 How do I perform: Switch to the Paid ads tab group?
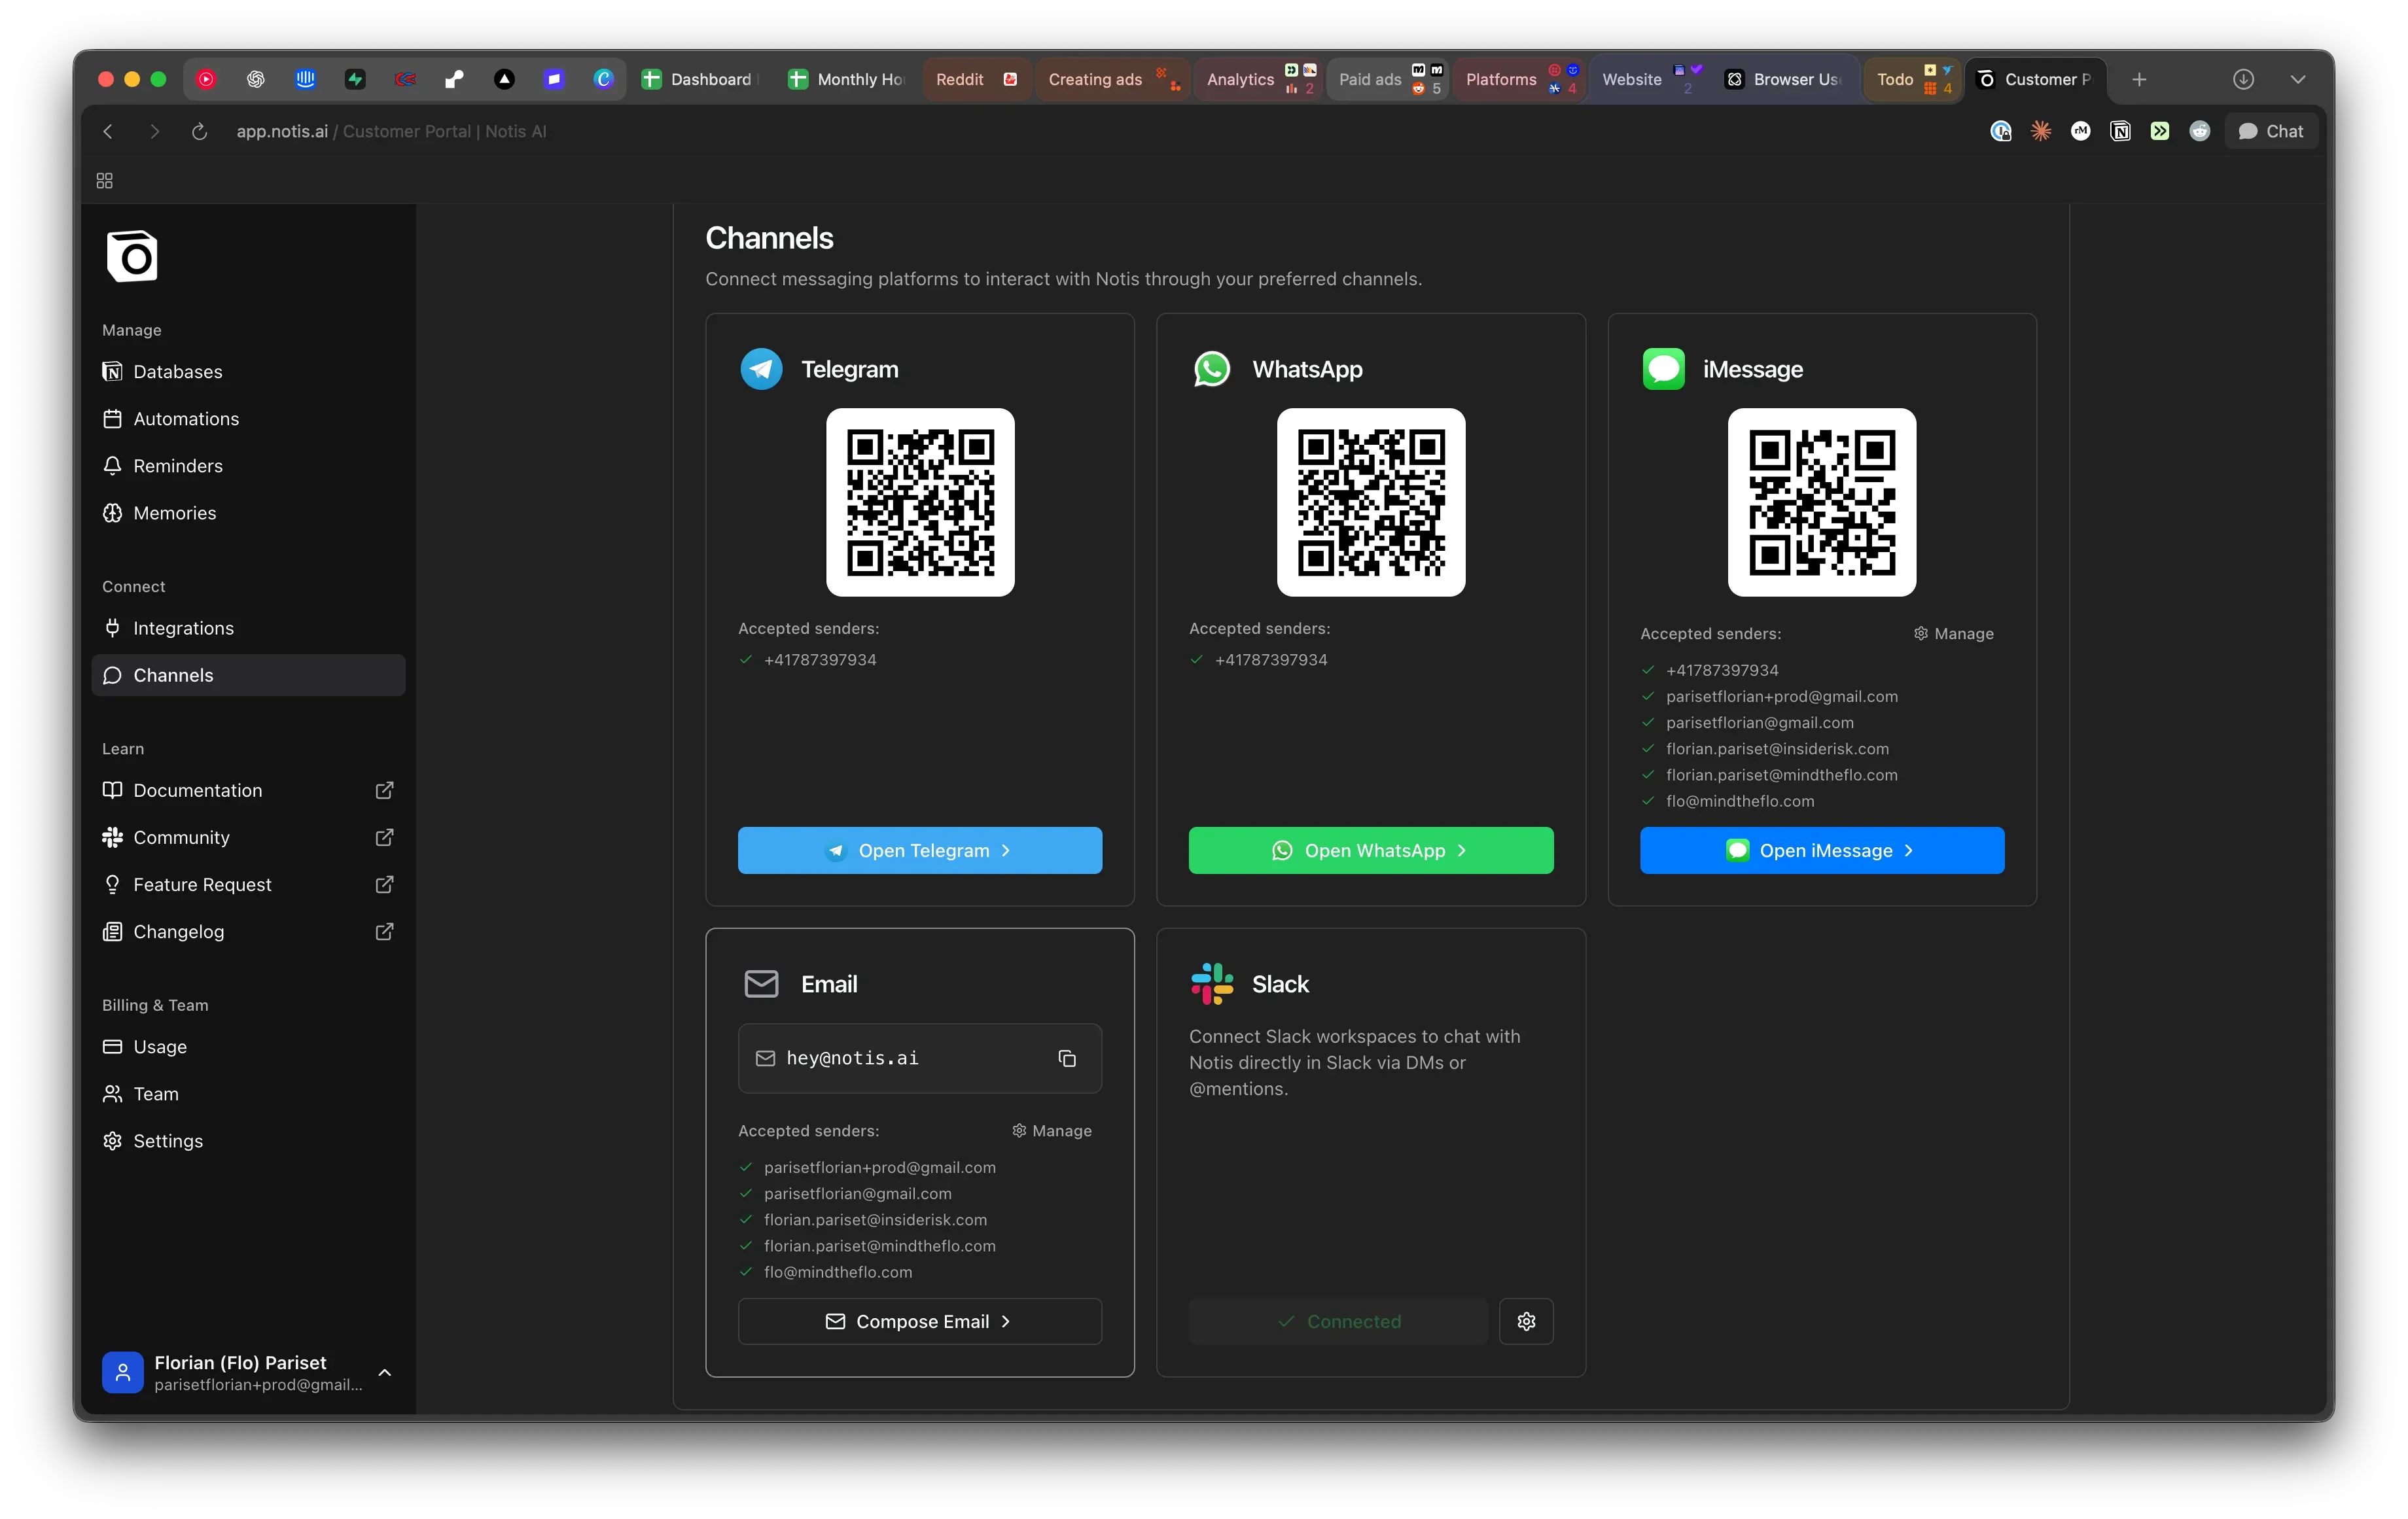point(1388,79)
